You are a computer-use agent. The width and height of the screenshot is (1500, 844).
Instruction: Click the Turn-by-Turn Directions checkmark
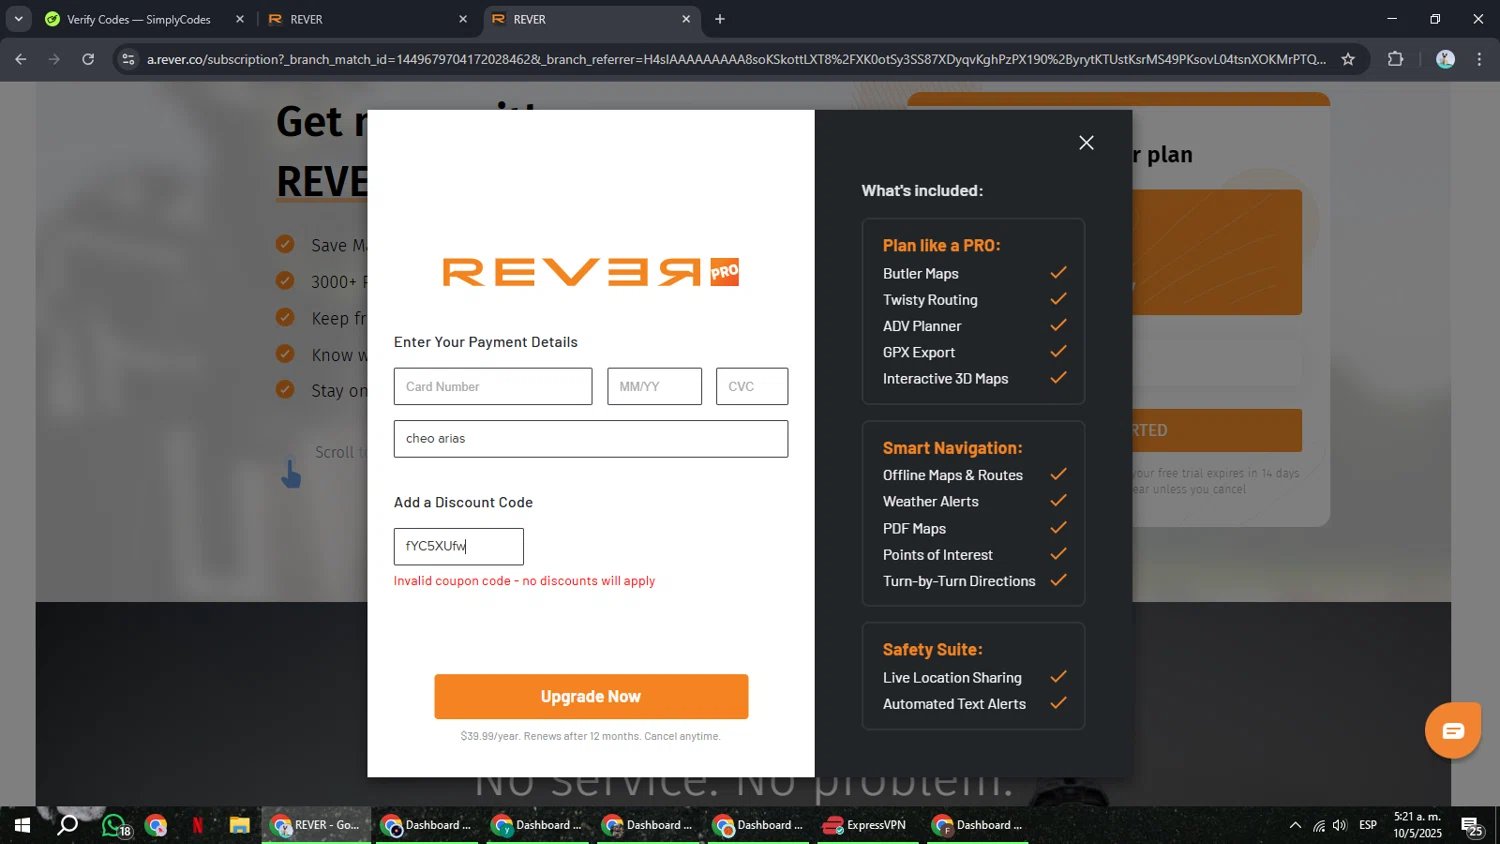click(x=1058, y=580)
